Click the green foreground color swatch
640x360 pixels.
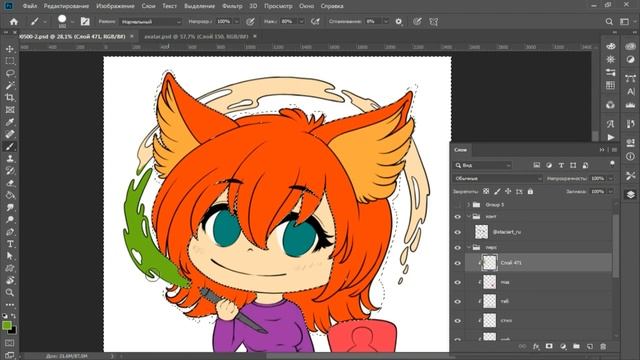[x=7, y=325]
